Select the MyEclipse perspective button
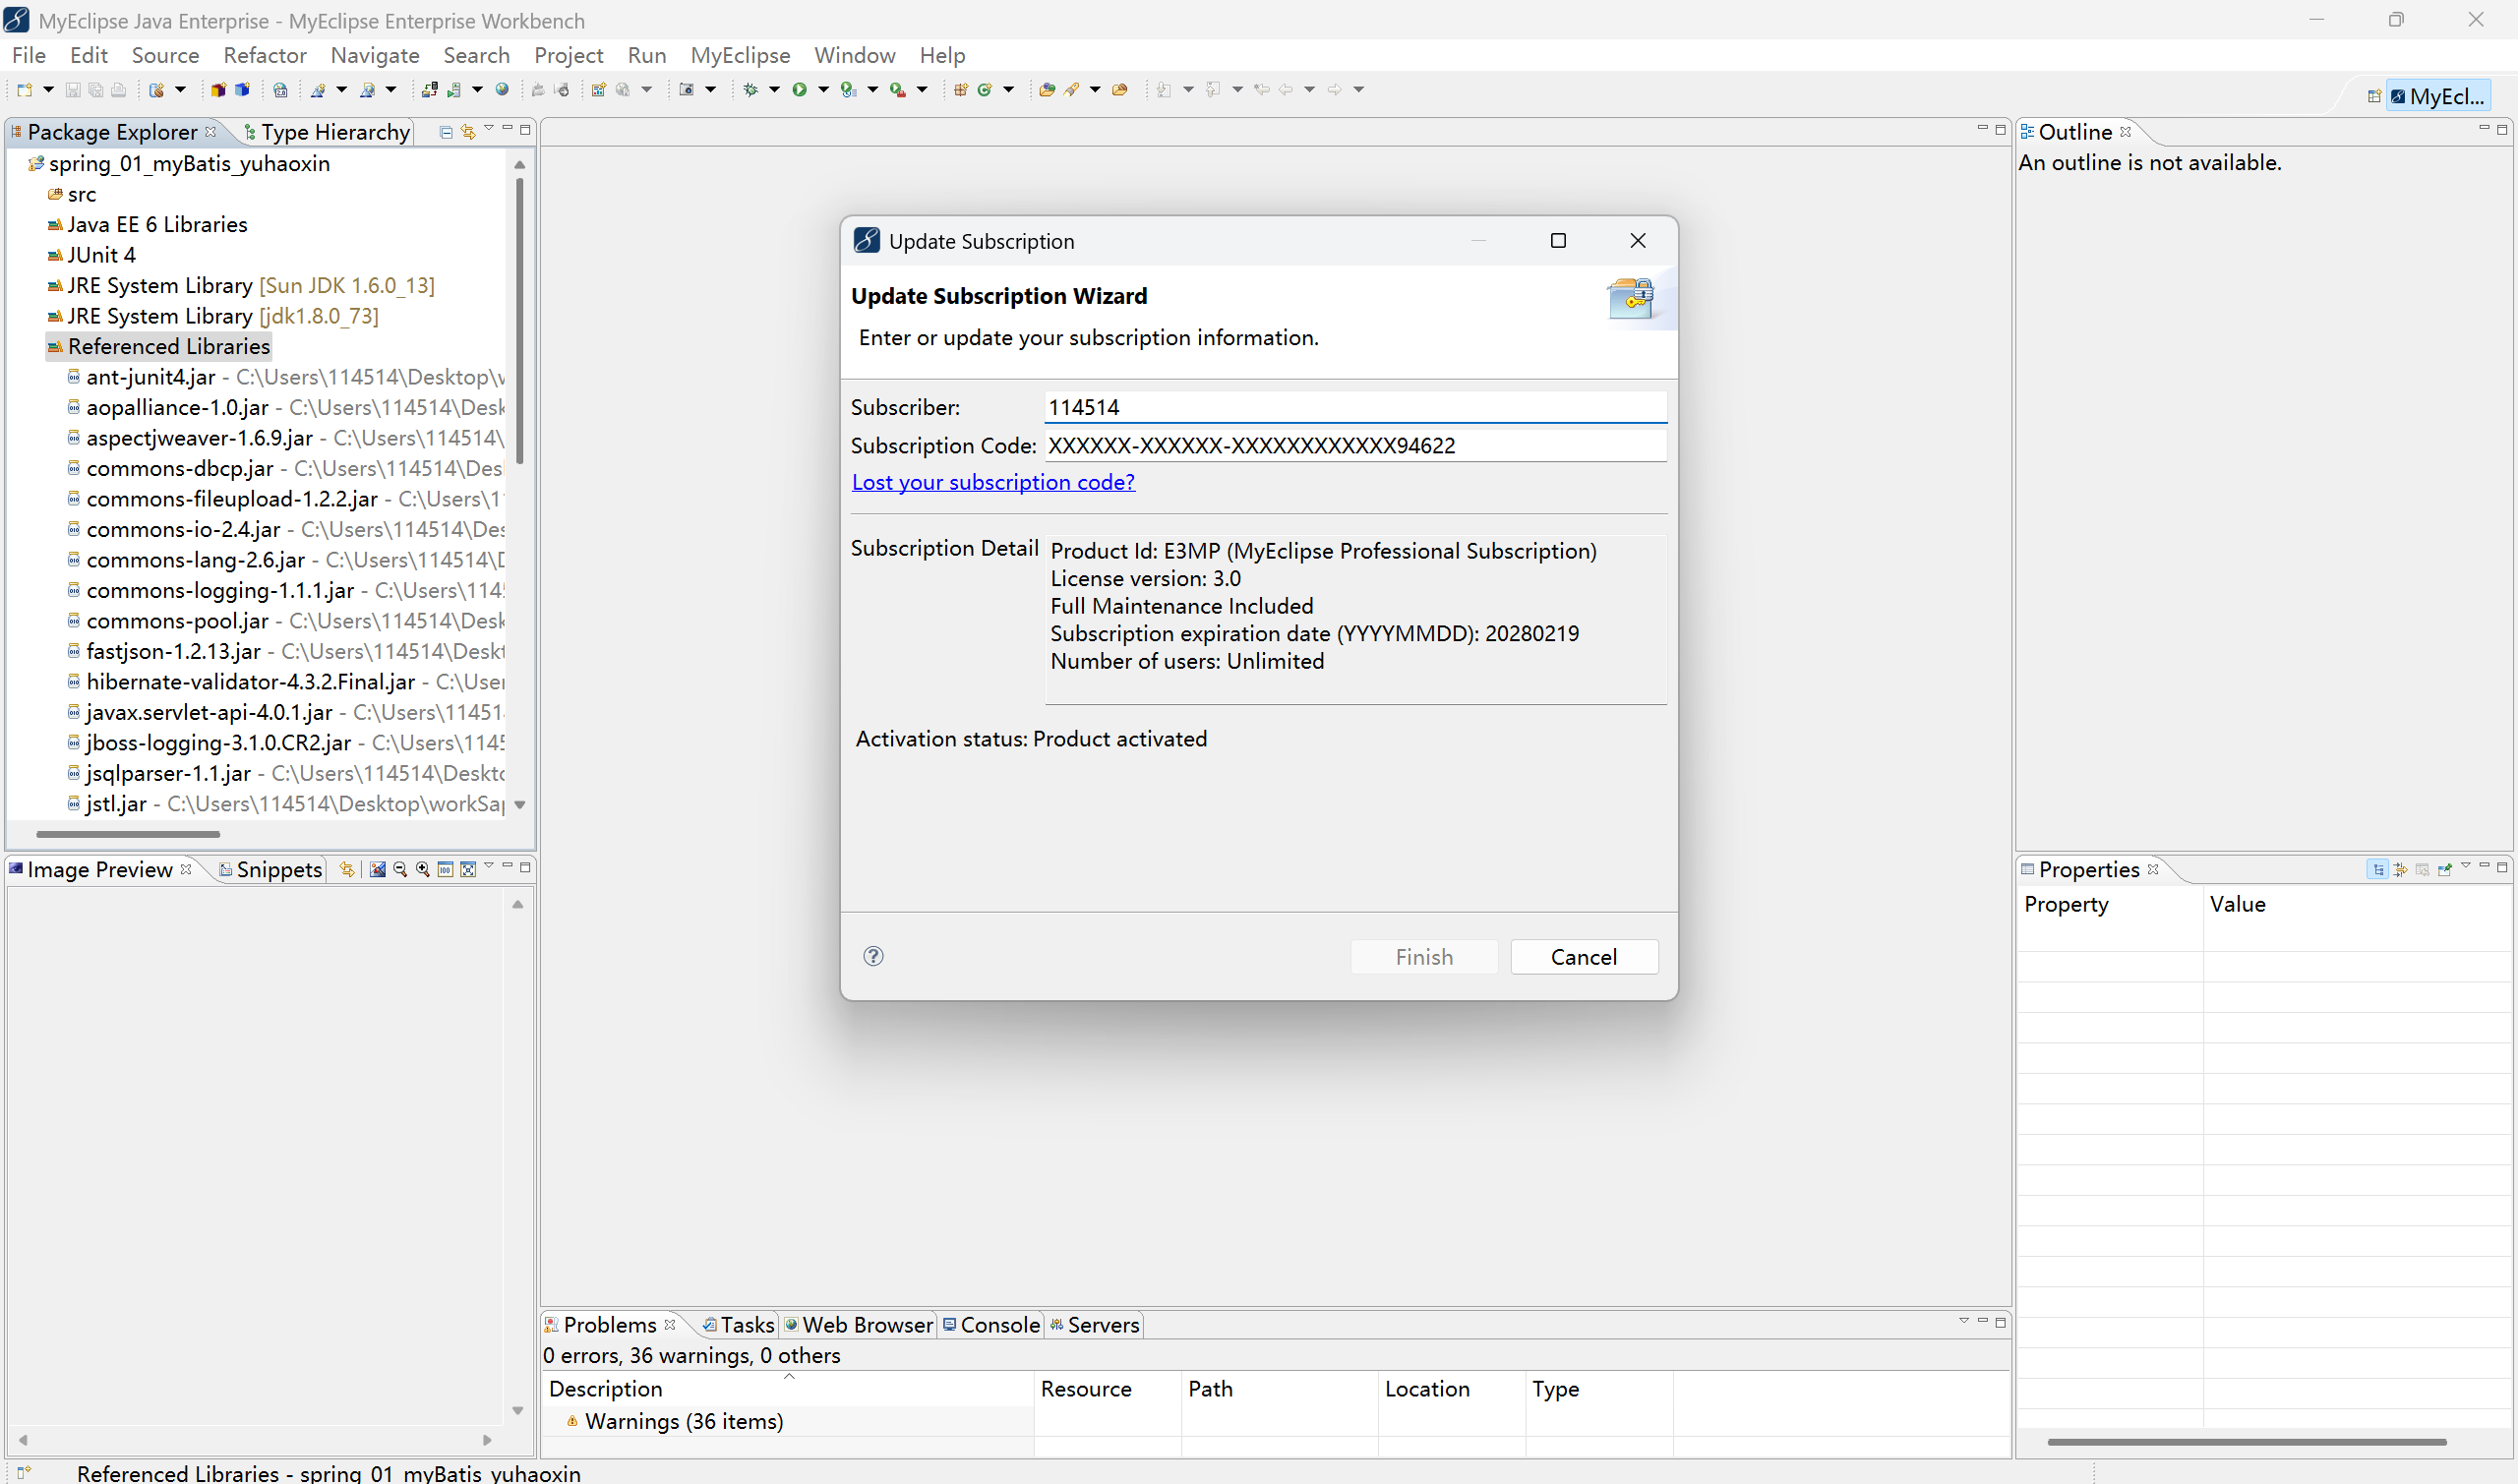Screen dimensions: 2518x1484 (2438, 97)
